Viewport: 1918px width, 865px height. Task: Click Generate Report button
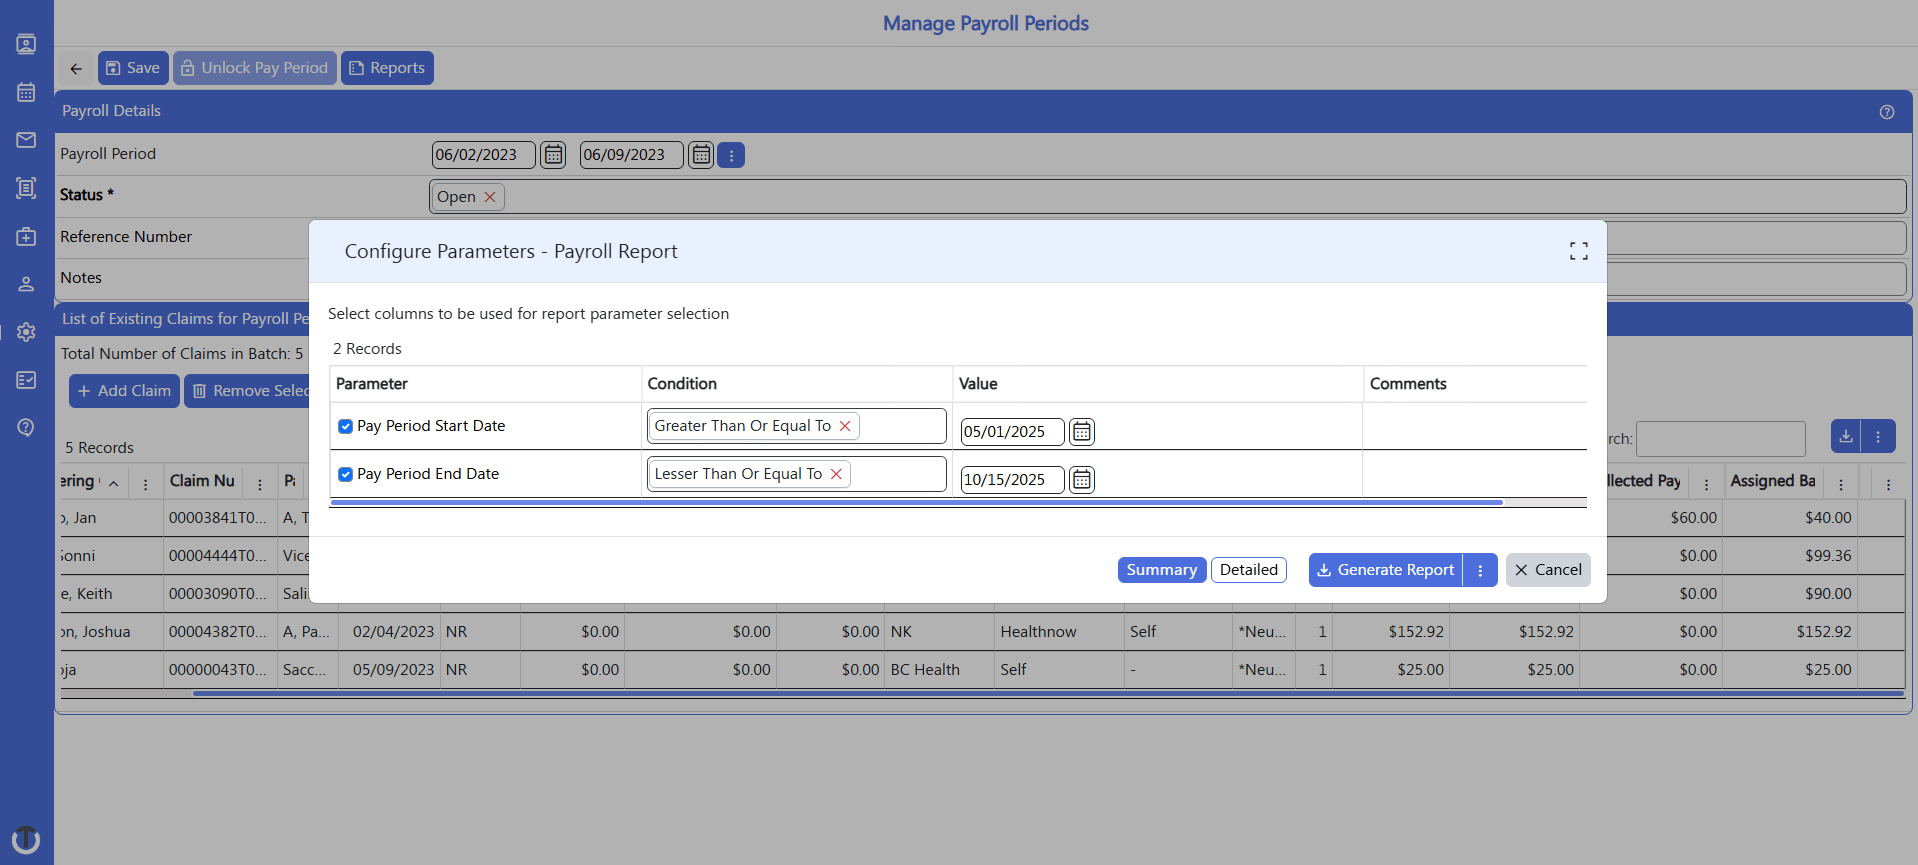click(x=1386, y=570)
